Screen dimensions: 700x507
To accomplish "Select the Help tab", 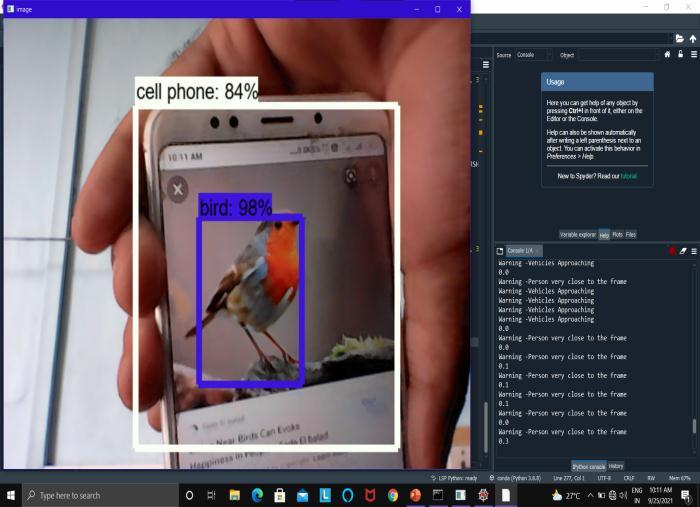I will (x=604, y=235).
